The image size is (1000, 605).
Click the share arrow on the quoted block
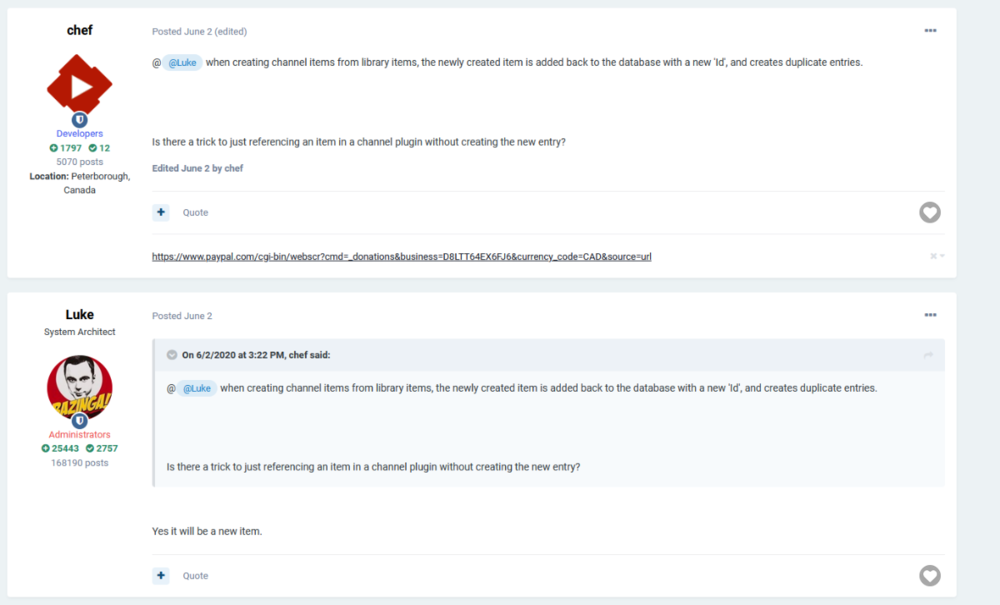coord(928,355)
